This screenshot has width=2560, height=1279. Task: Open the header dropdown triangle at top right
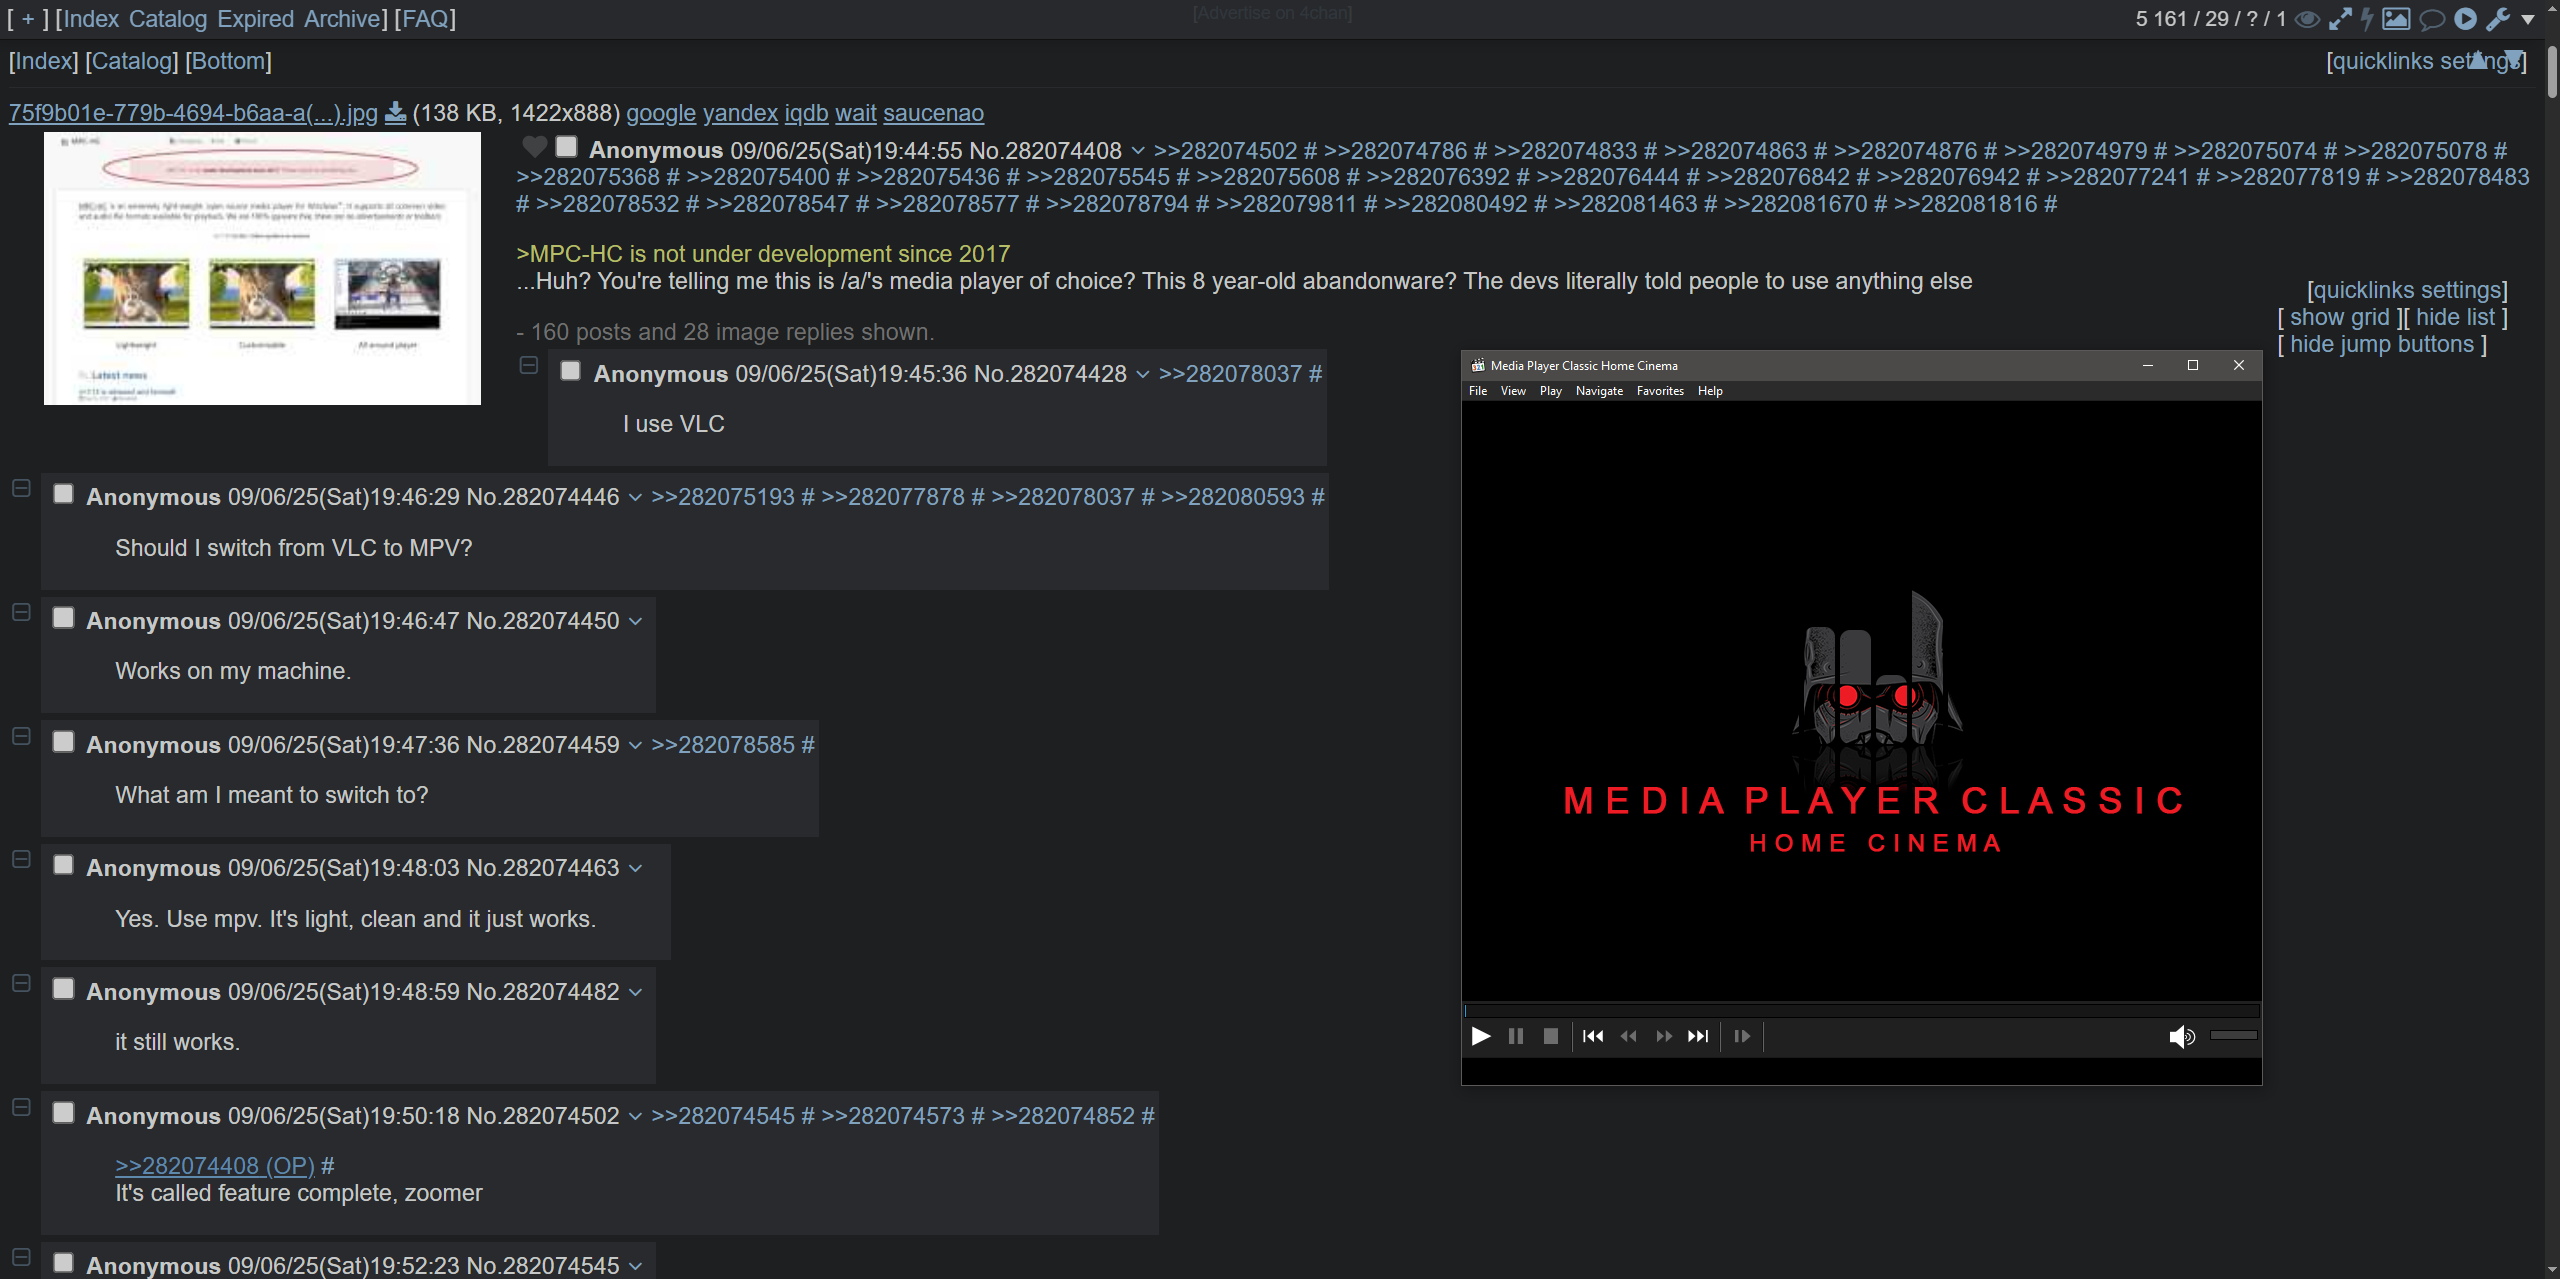(x=2529, y=19)
